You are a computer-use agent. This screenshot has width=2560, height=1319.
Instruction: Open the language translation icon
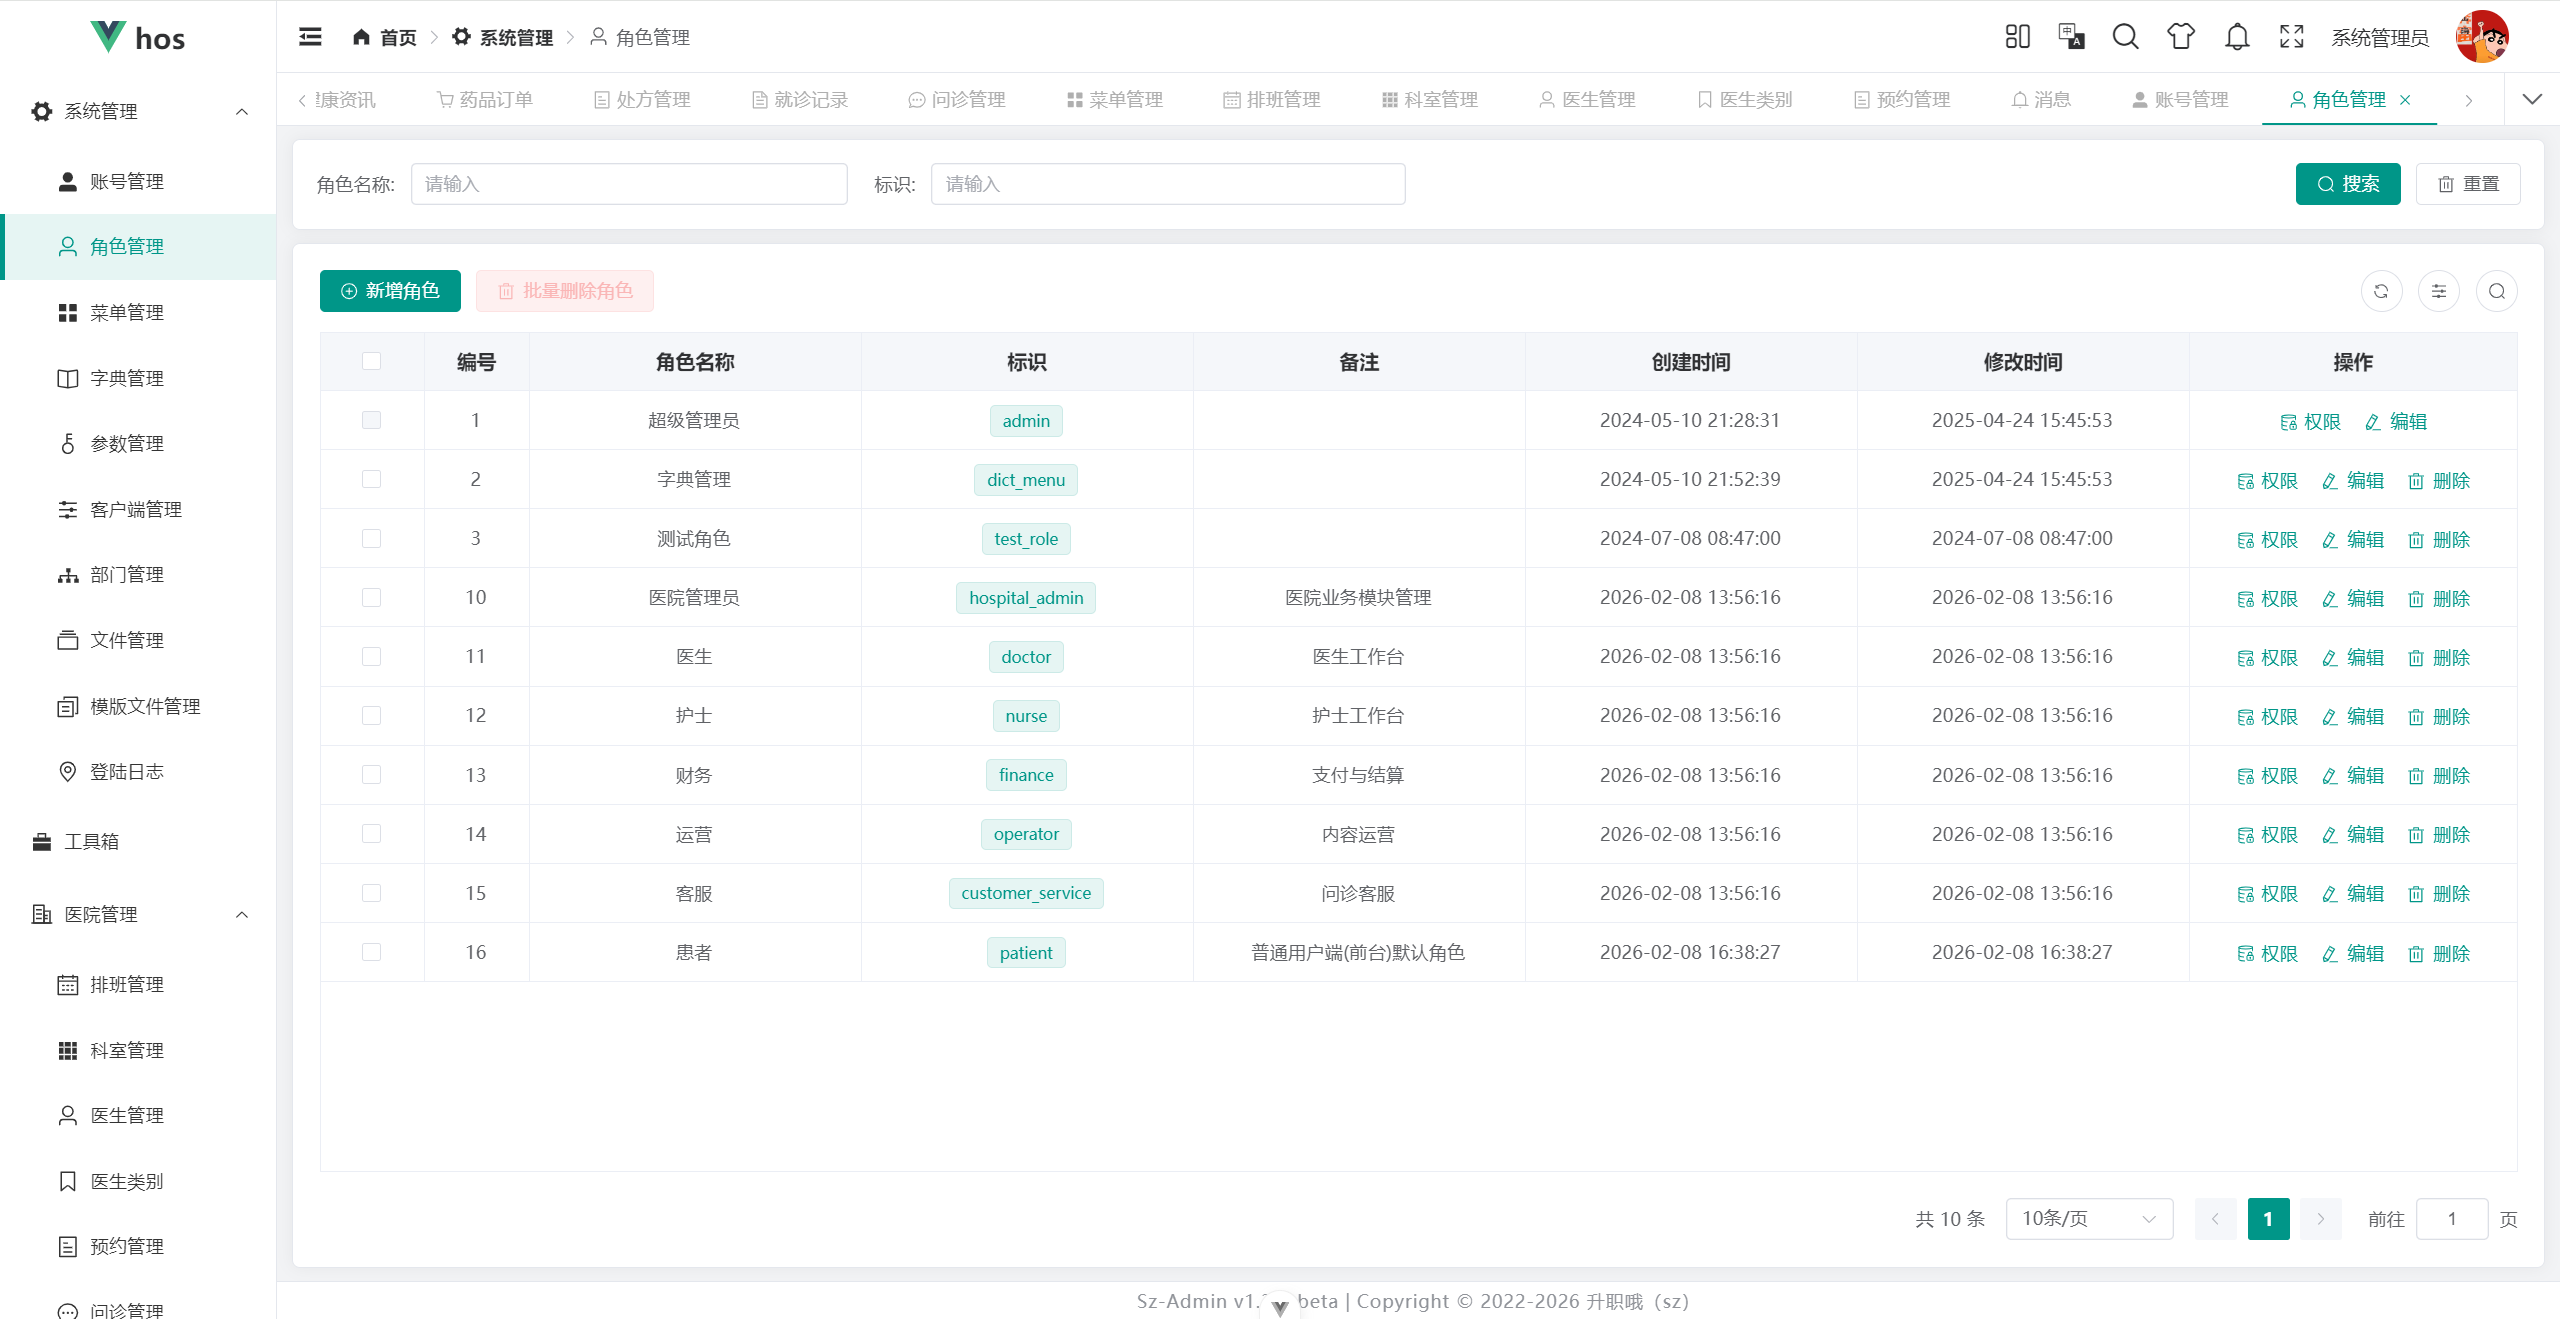[2071, 37]
